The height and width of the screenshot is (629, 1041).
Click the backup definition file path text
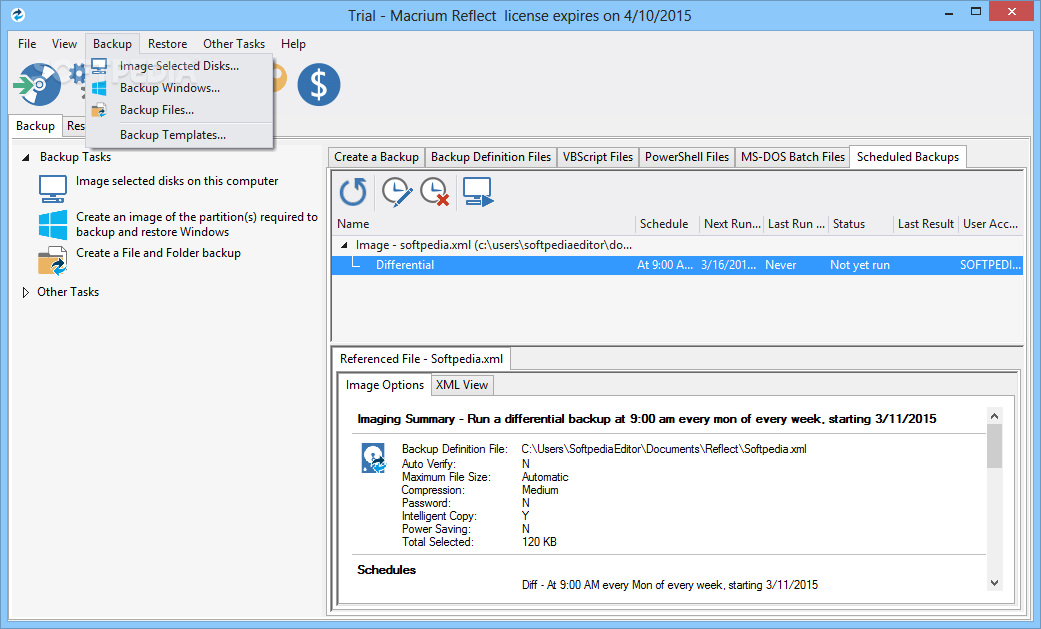coord(664,449)
